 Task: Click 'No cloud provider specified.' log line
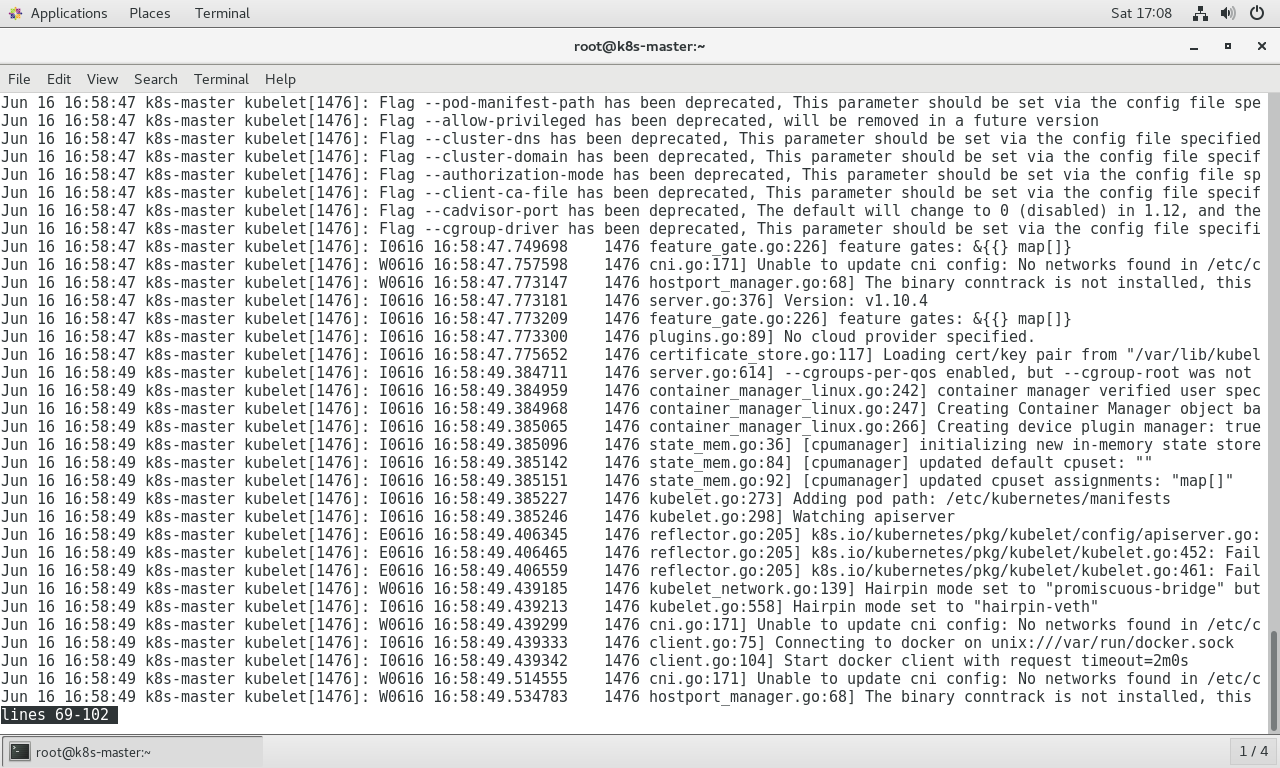[x=910, y=337]
